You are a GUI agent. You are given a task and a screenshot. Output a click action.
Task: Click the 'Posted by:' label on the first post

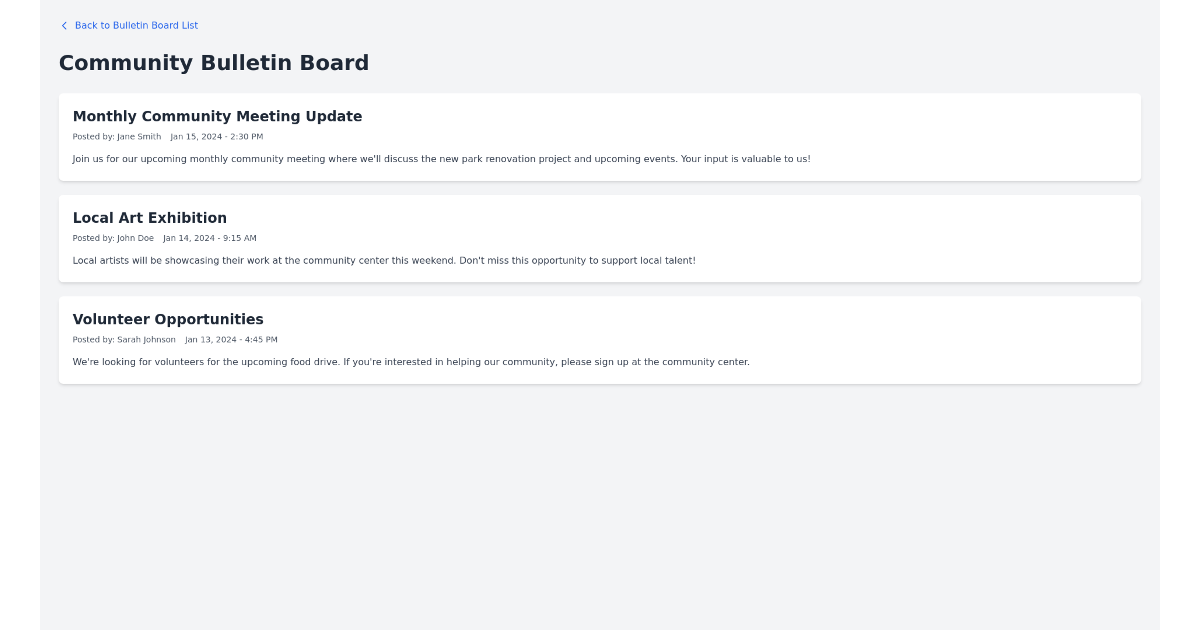93,136
